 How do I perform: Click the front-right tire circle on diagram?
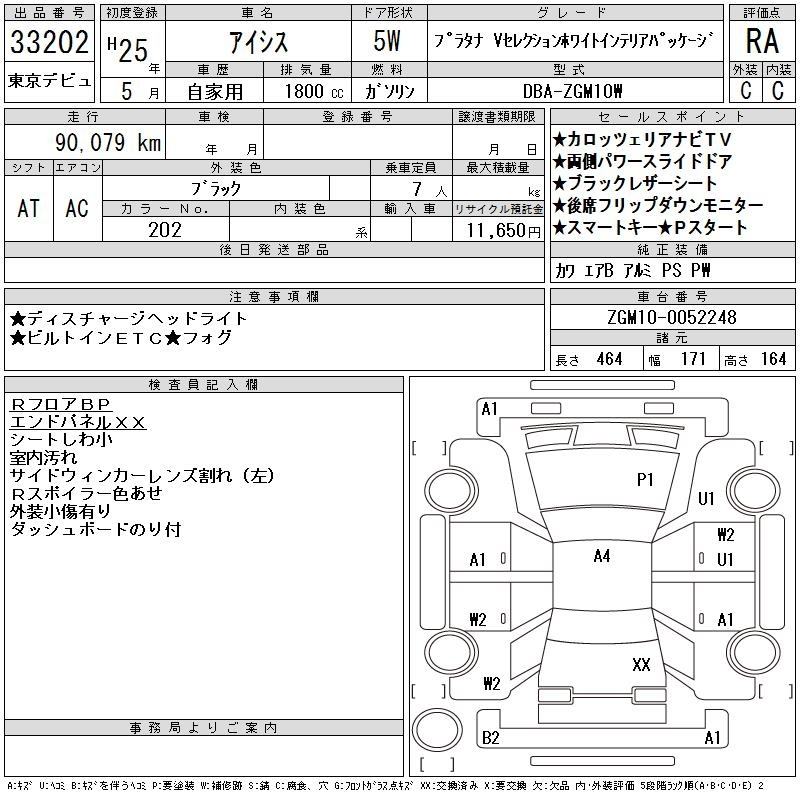[754, 490]
